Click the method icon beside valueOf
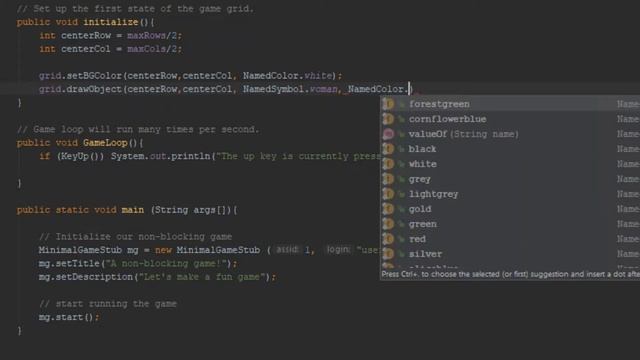640x360 pixels. point(388,134)
